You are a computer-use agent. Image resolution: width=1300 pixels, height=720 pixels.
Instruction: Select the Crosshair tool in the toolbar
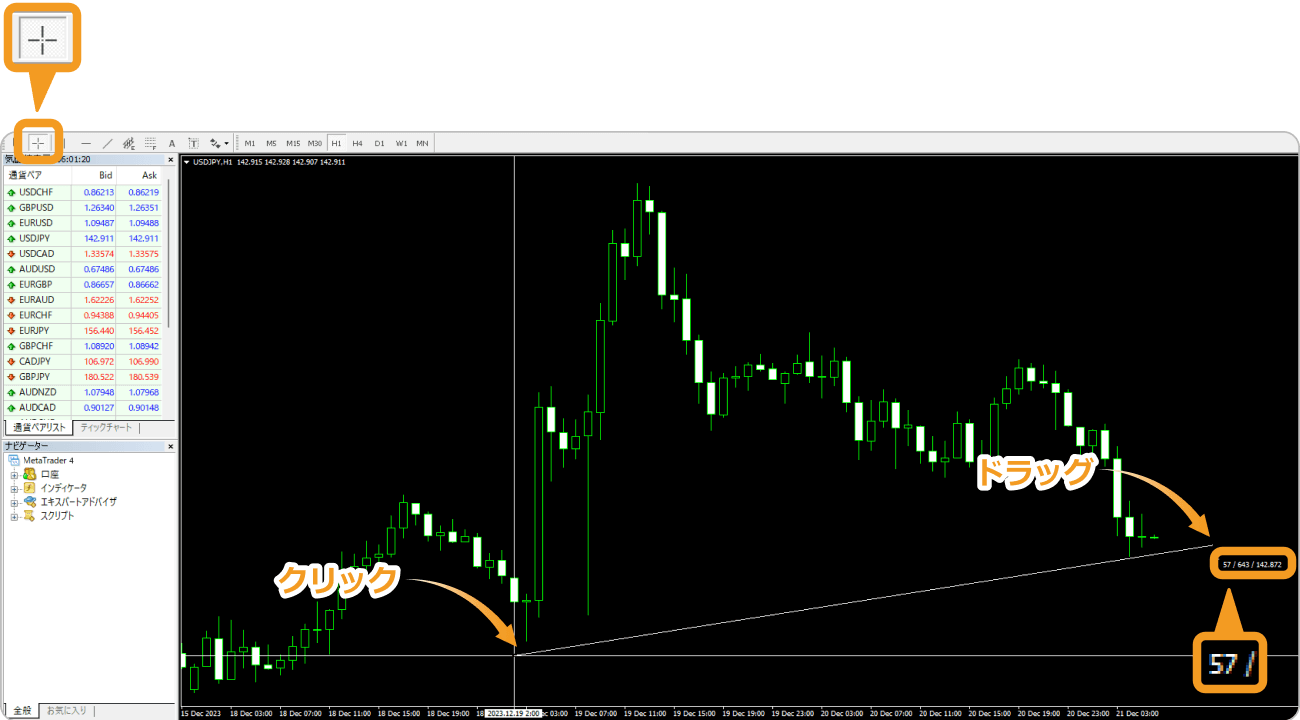coord(38,143)
